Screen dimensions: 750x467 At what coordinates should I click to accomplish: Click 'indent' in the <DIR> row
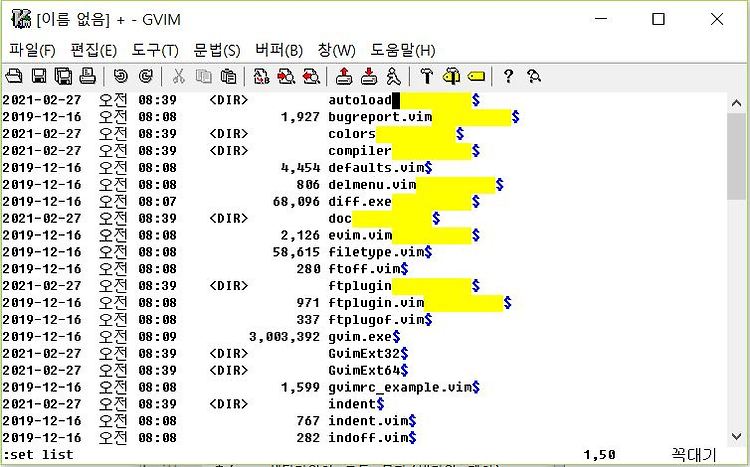pyautogui.click(x=352, y=404)
